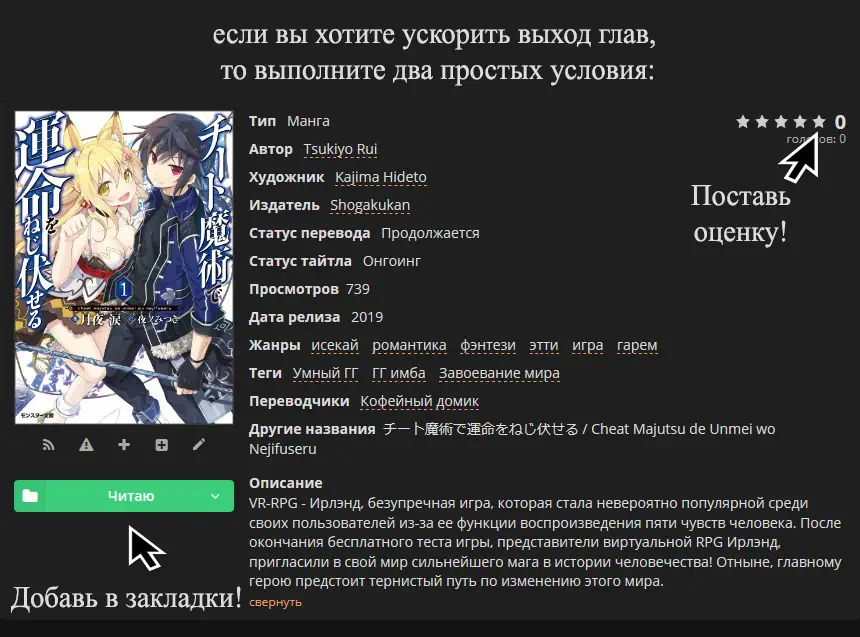The image size is (860, 637).
Task: Click the boxed plus icon under the cover
Action: click(x=161, y=444)
